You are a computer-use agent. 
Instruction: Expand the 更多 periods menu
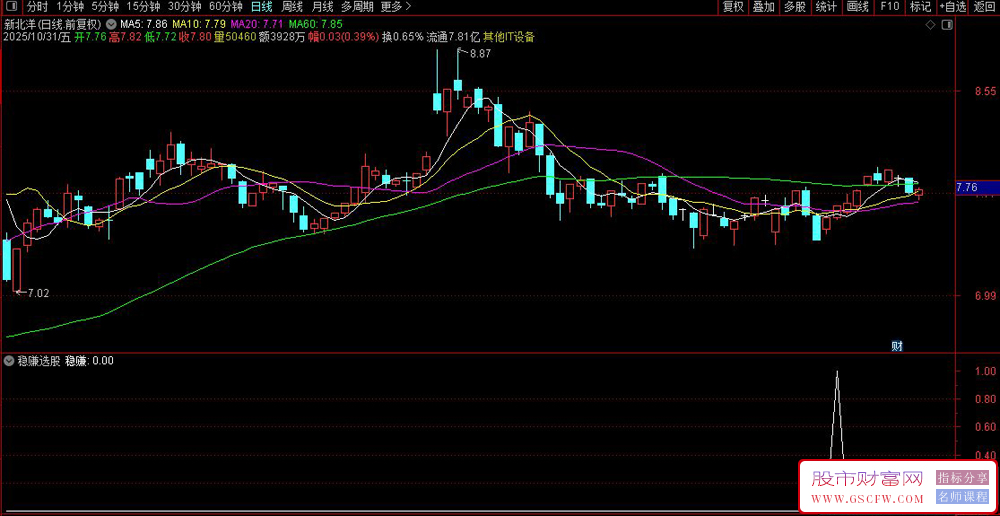[x=395, y=7]
